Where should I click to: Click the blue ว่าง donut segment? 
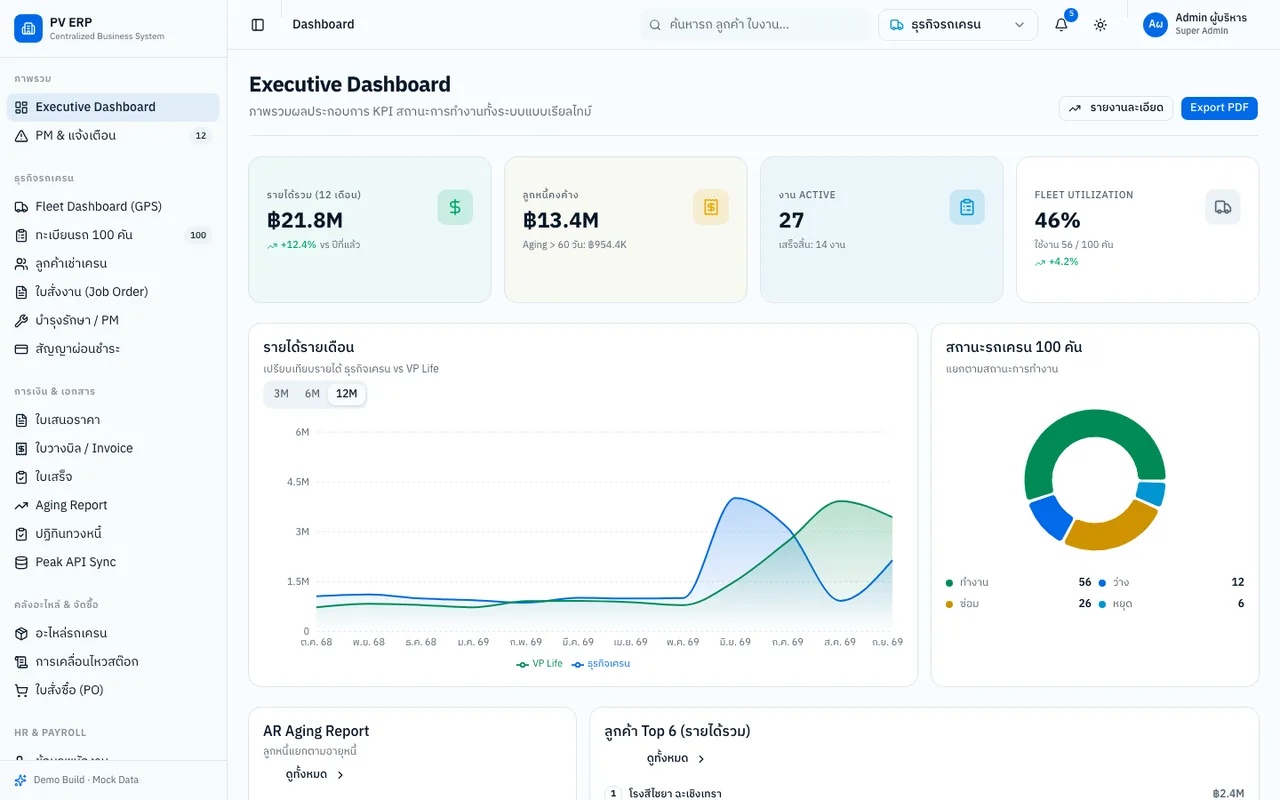point(1049,516)
